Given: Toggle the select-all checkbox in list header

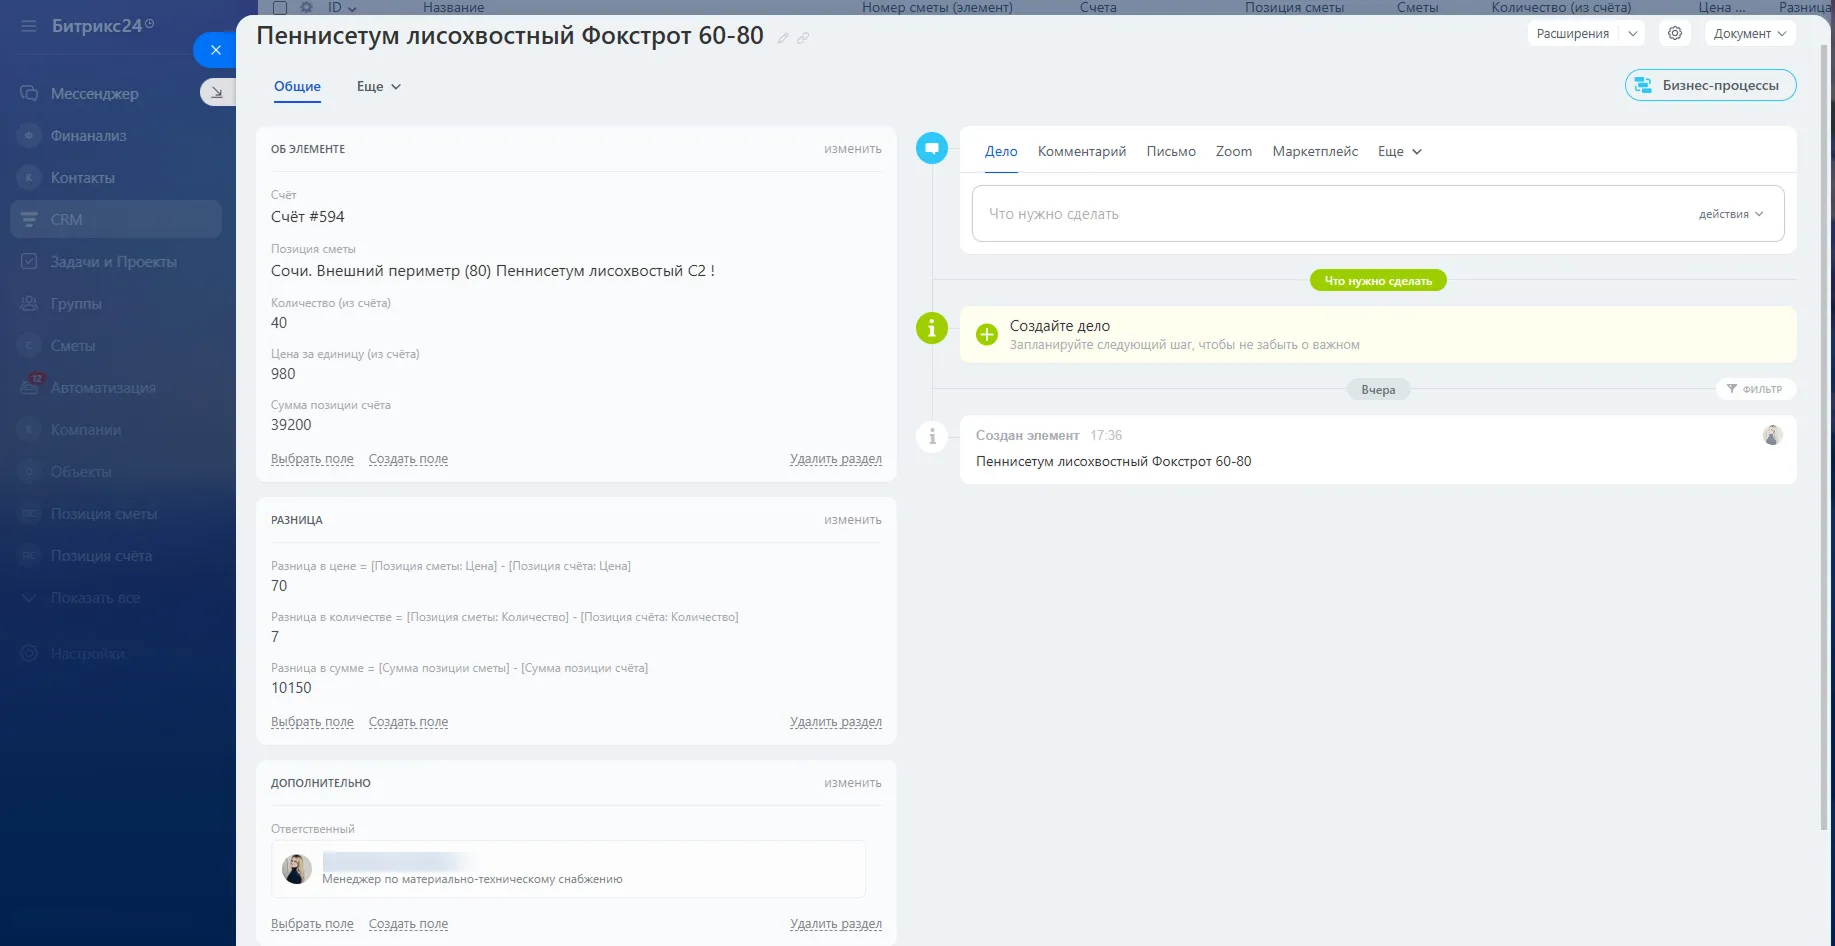Looking at the screenshot, I should point(280,7).
